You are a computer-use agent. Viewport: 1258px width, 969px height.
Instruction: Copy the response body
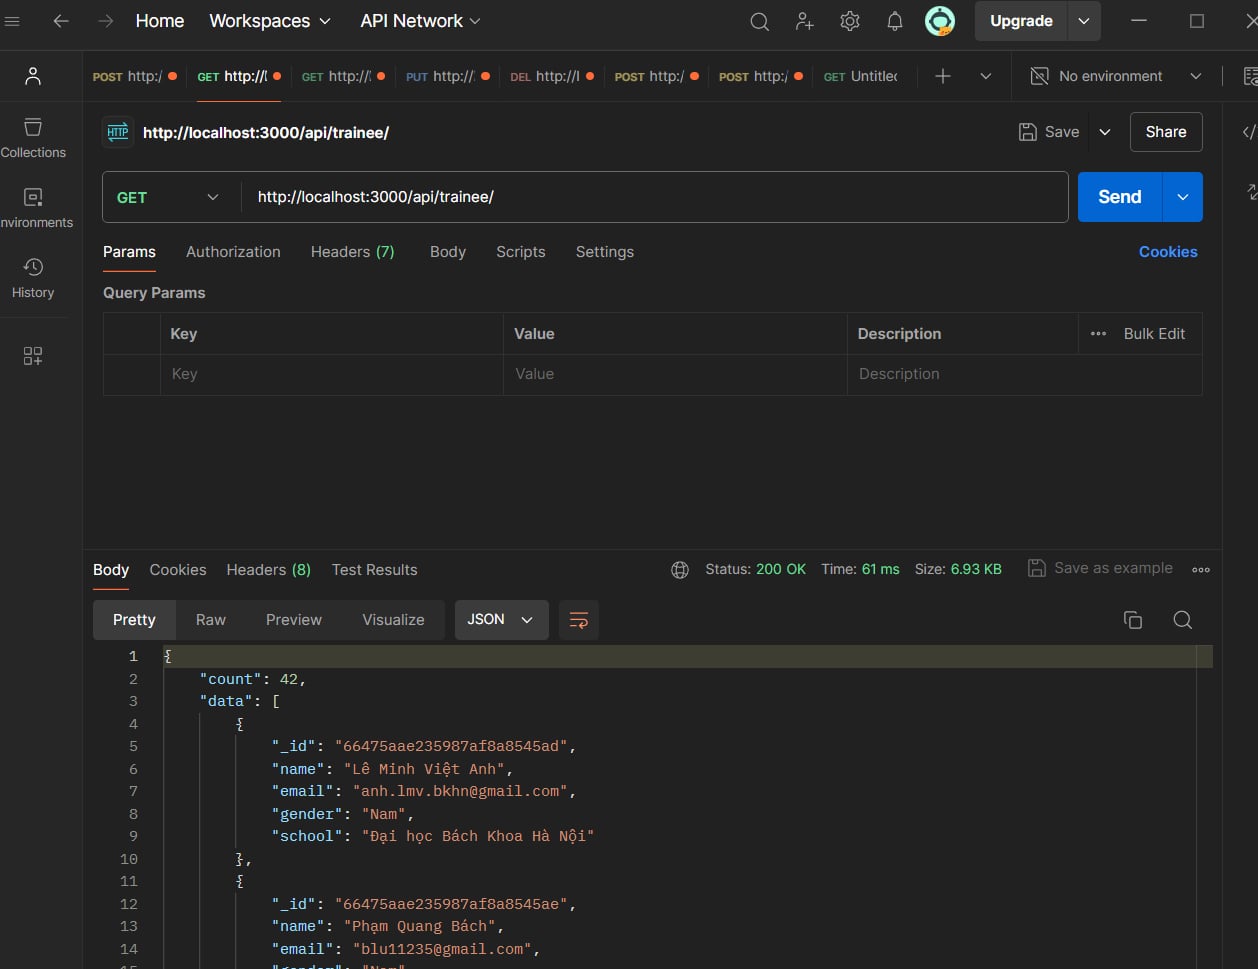click(1133, 620)
